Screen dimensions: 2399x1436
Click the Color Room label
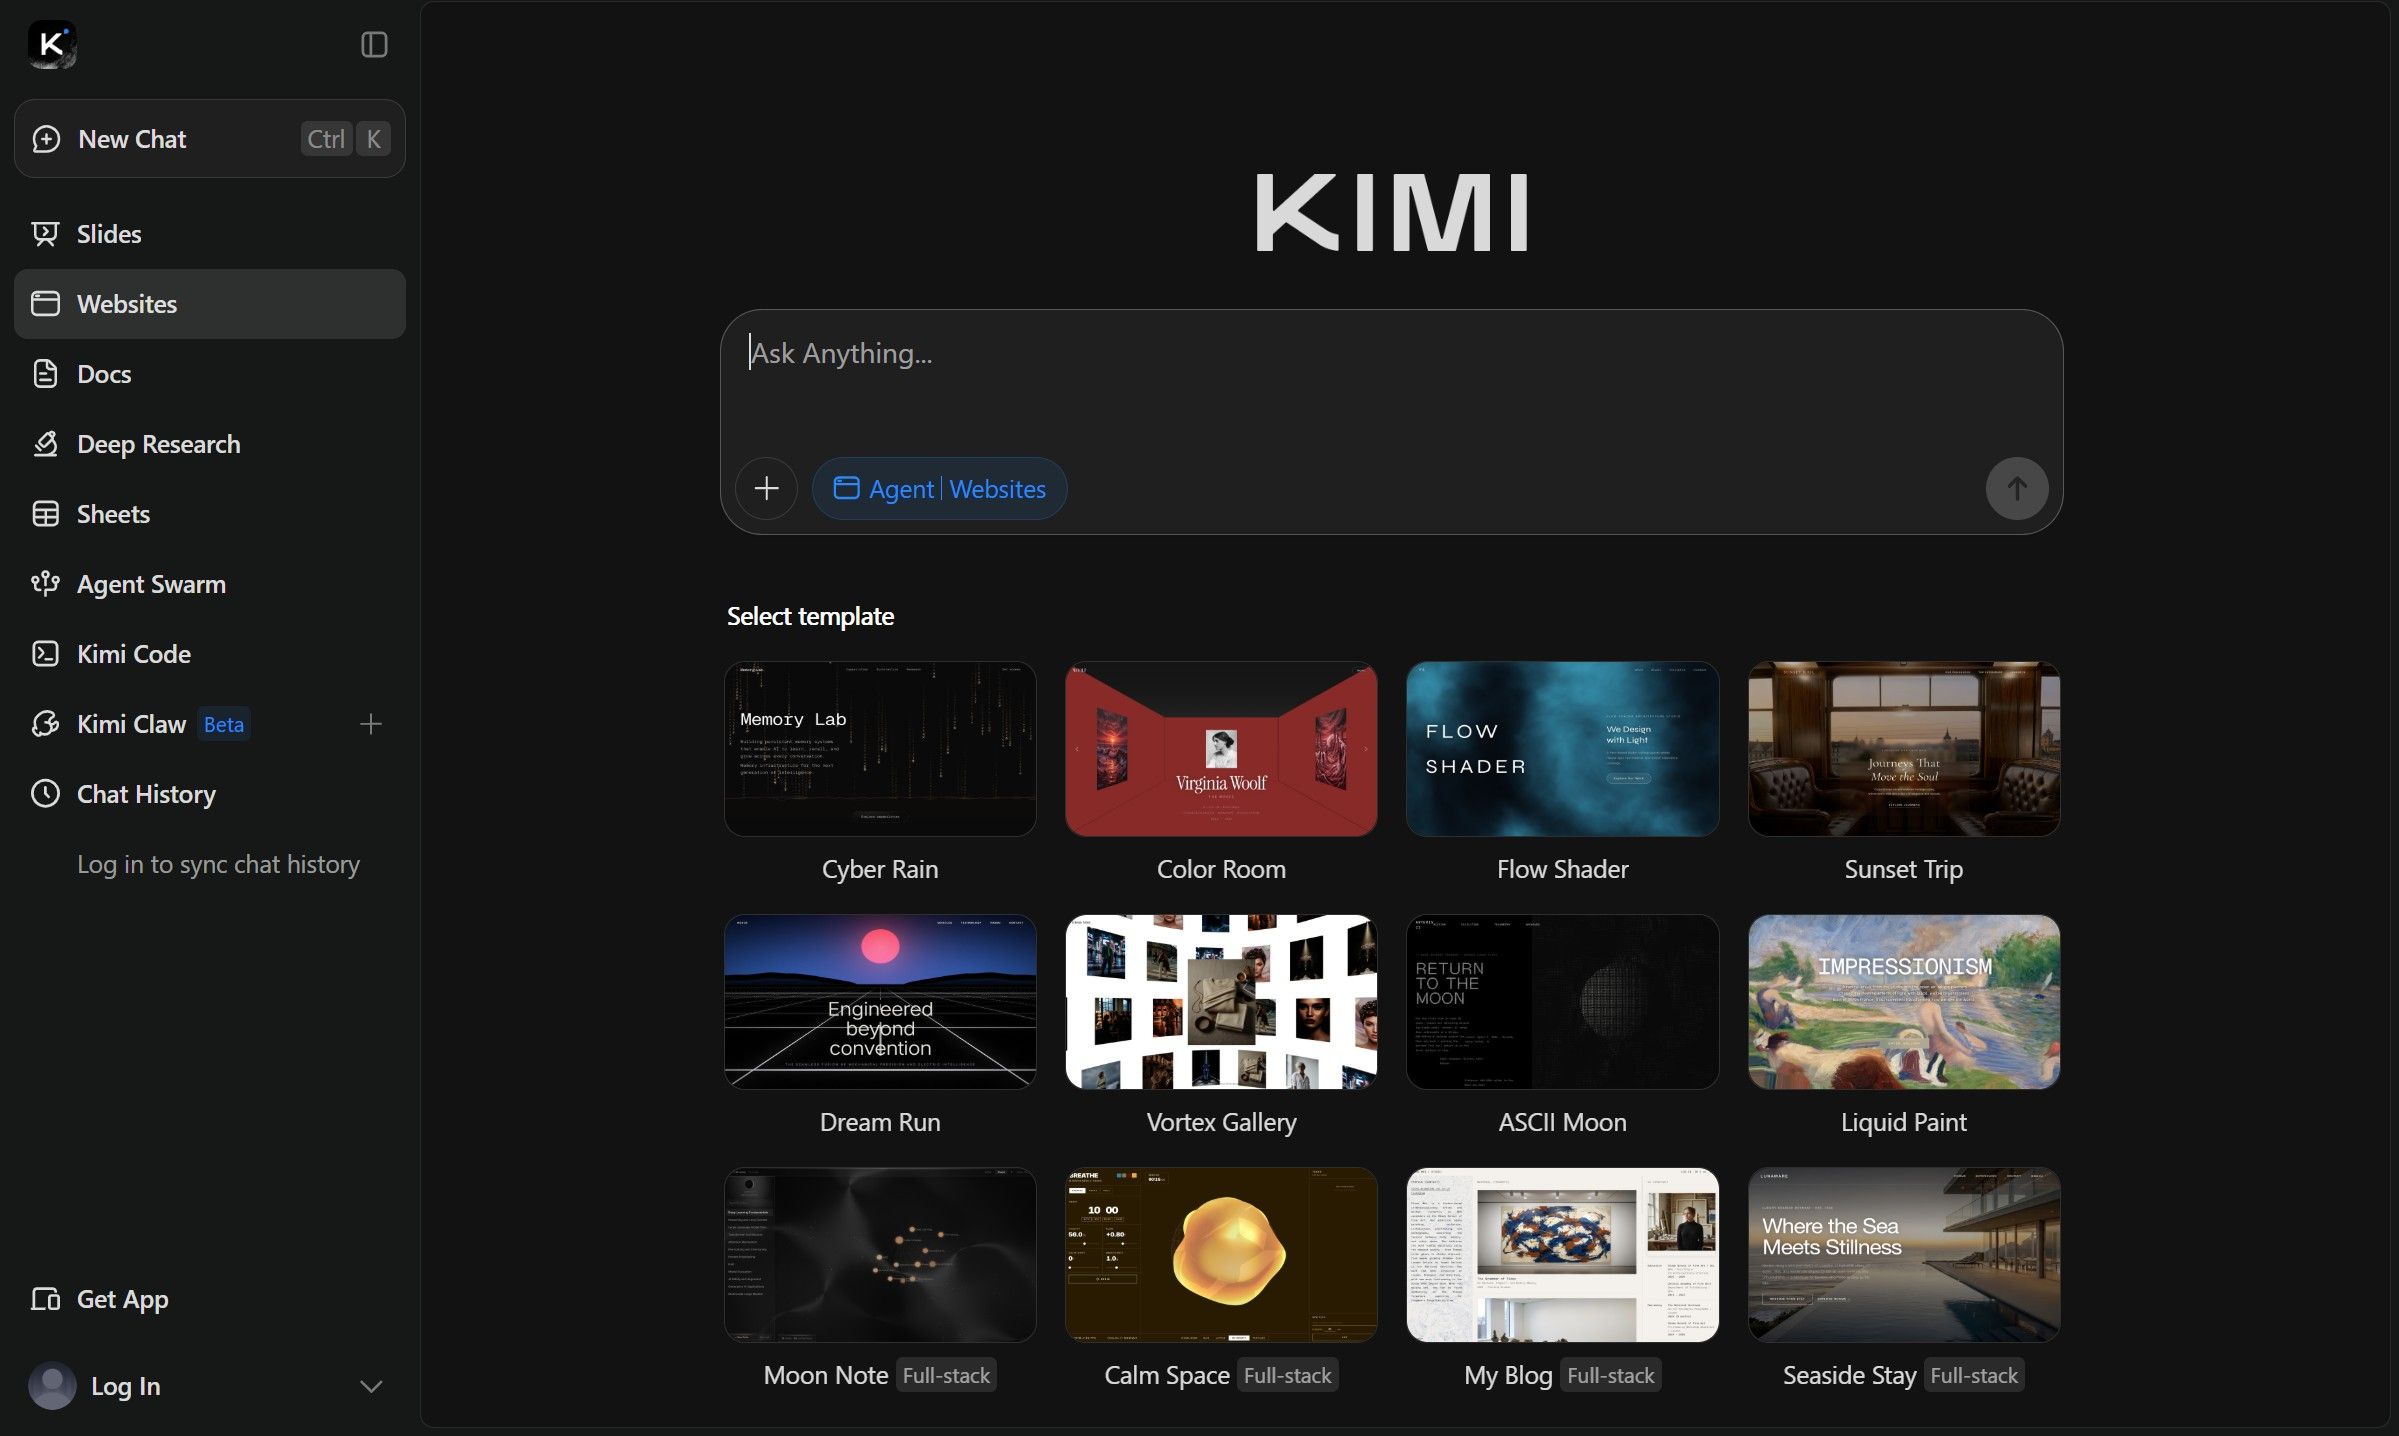(1221, 869)
